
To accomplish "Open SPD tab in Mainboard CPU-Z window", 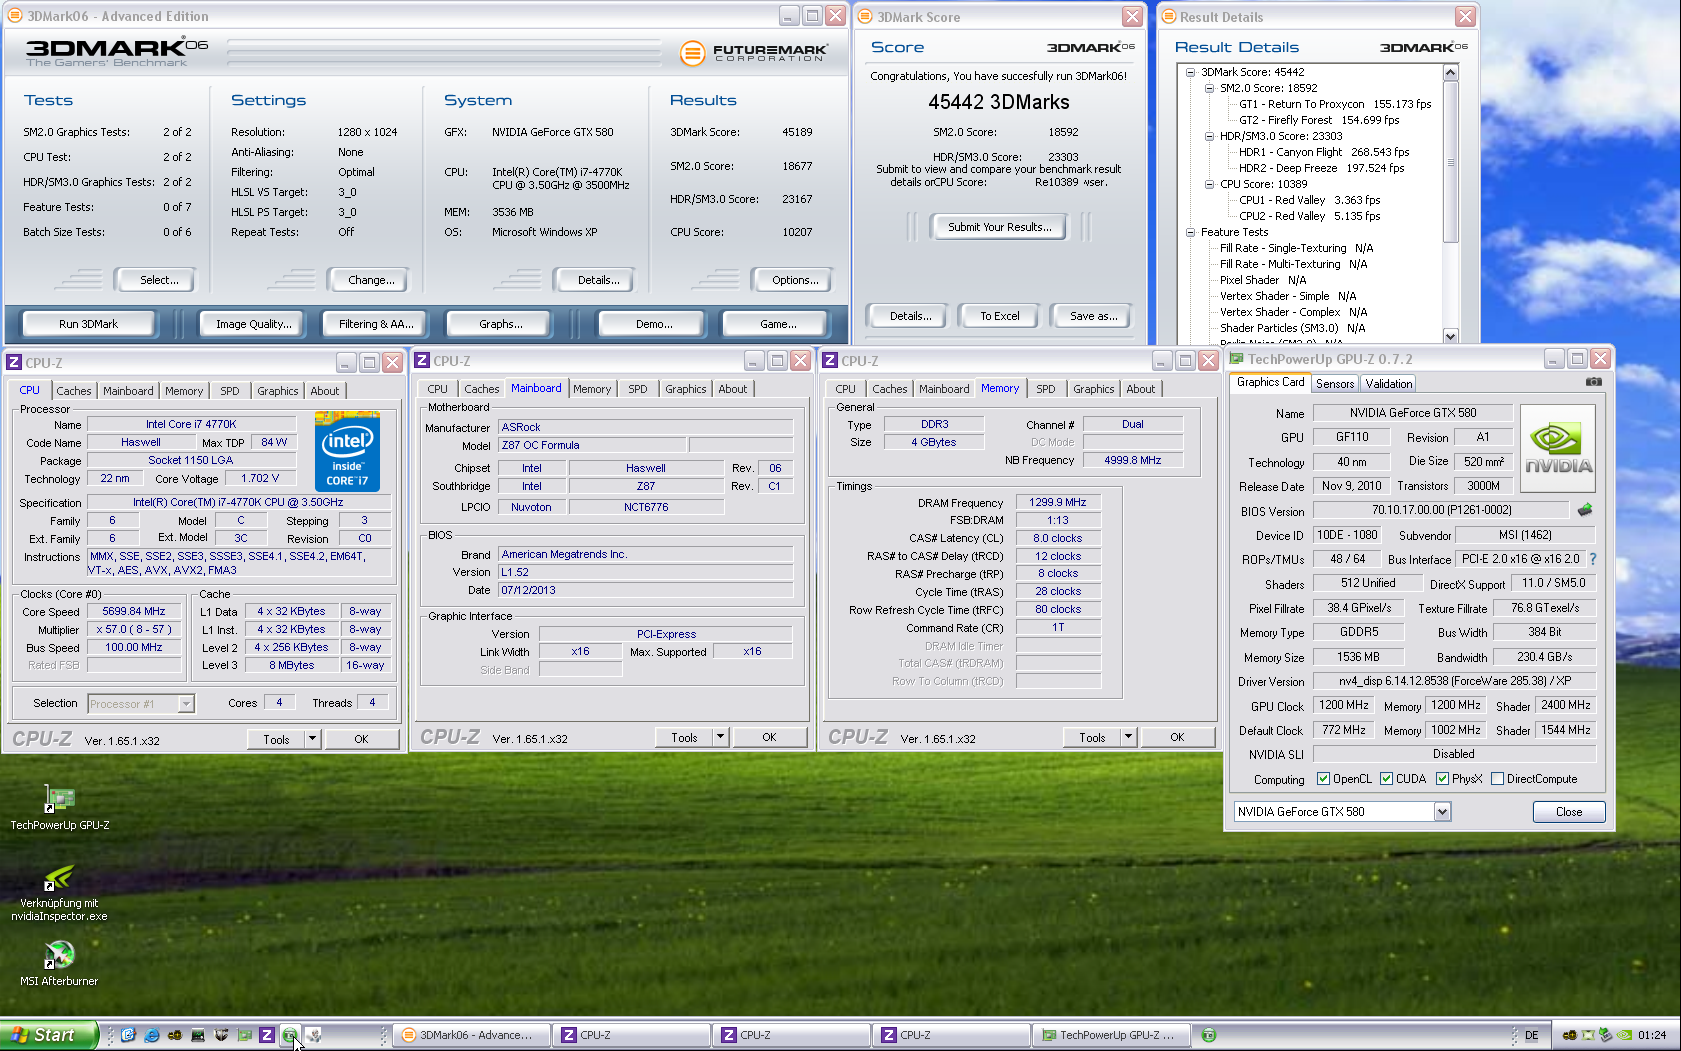I will [638, 389].
